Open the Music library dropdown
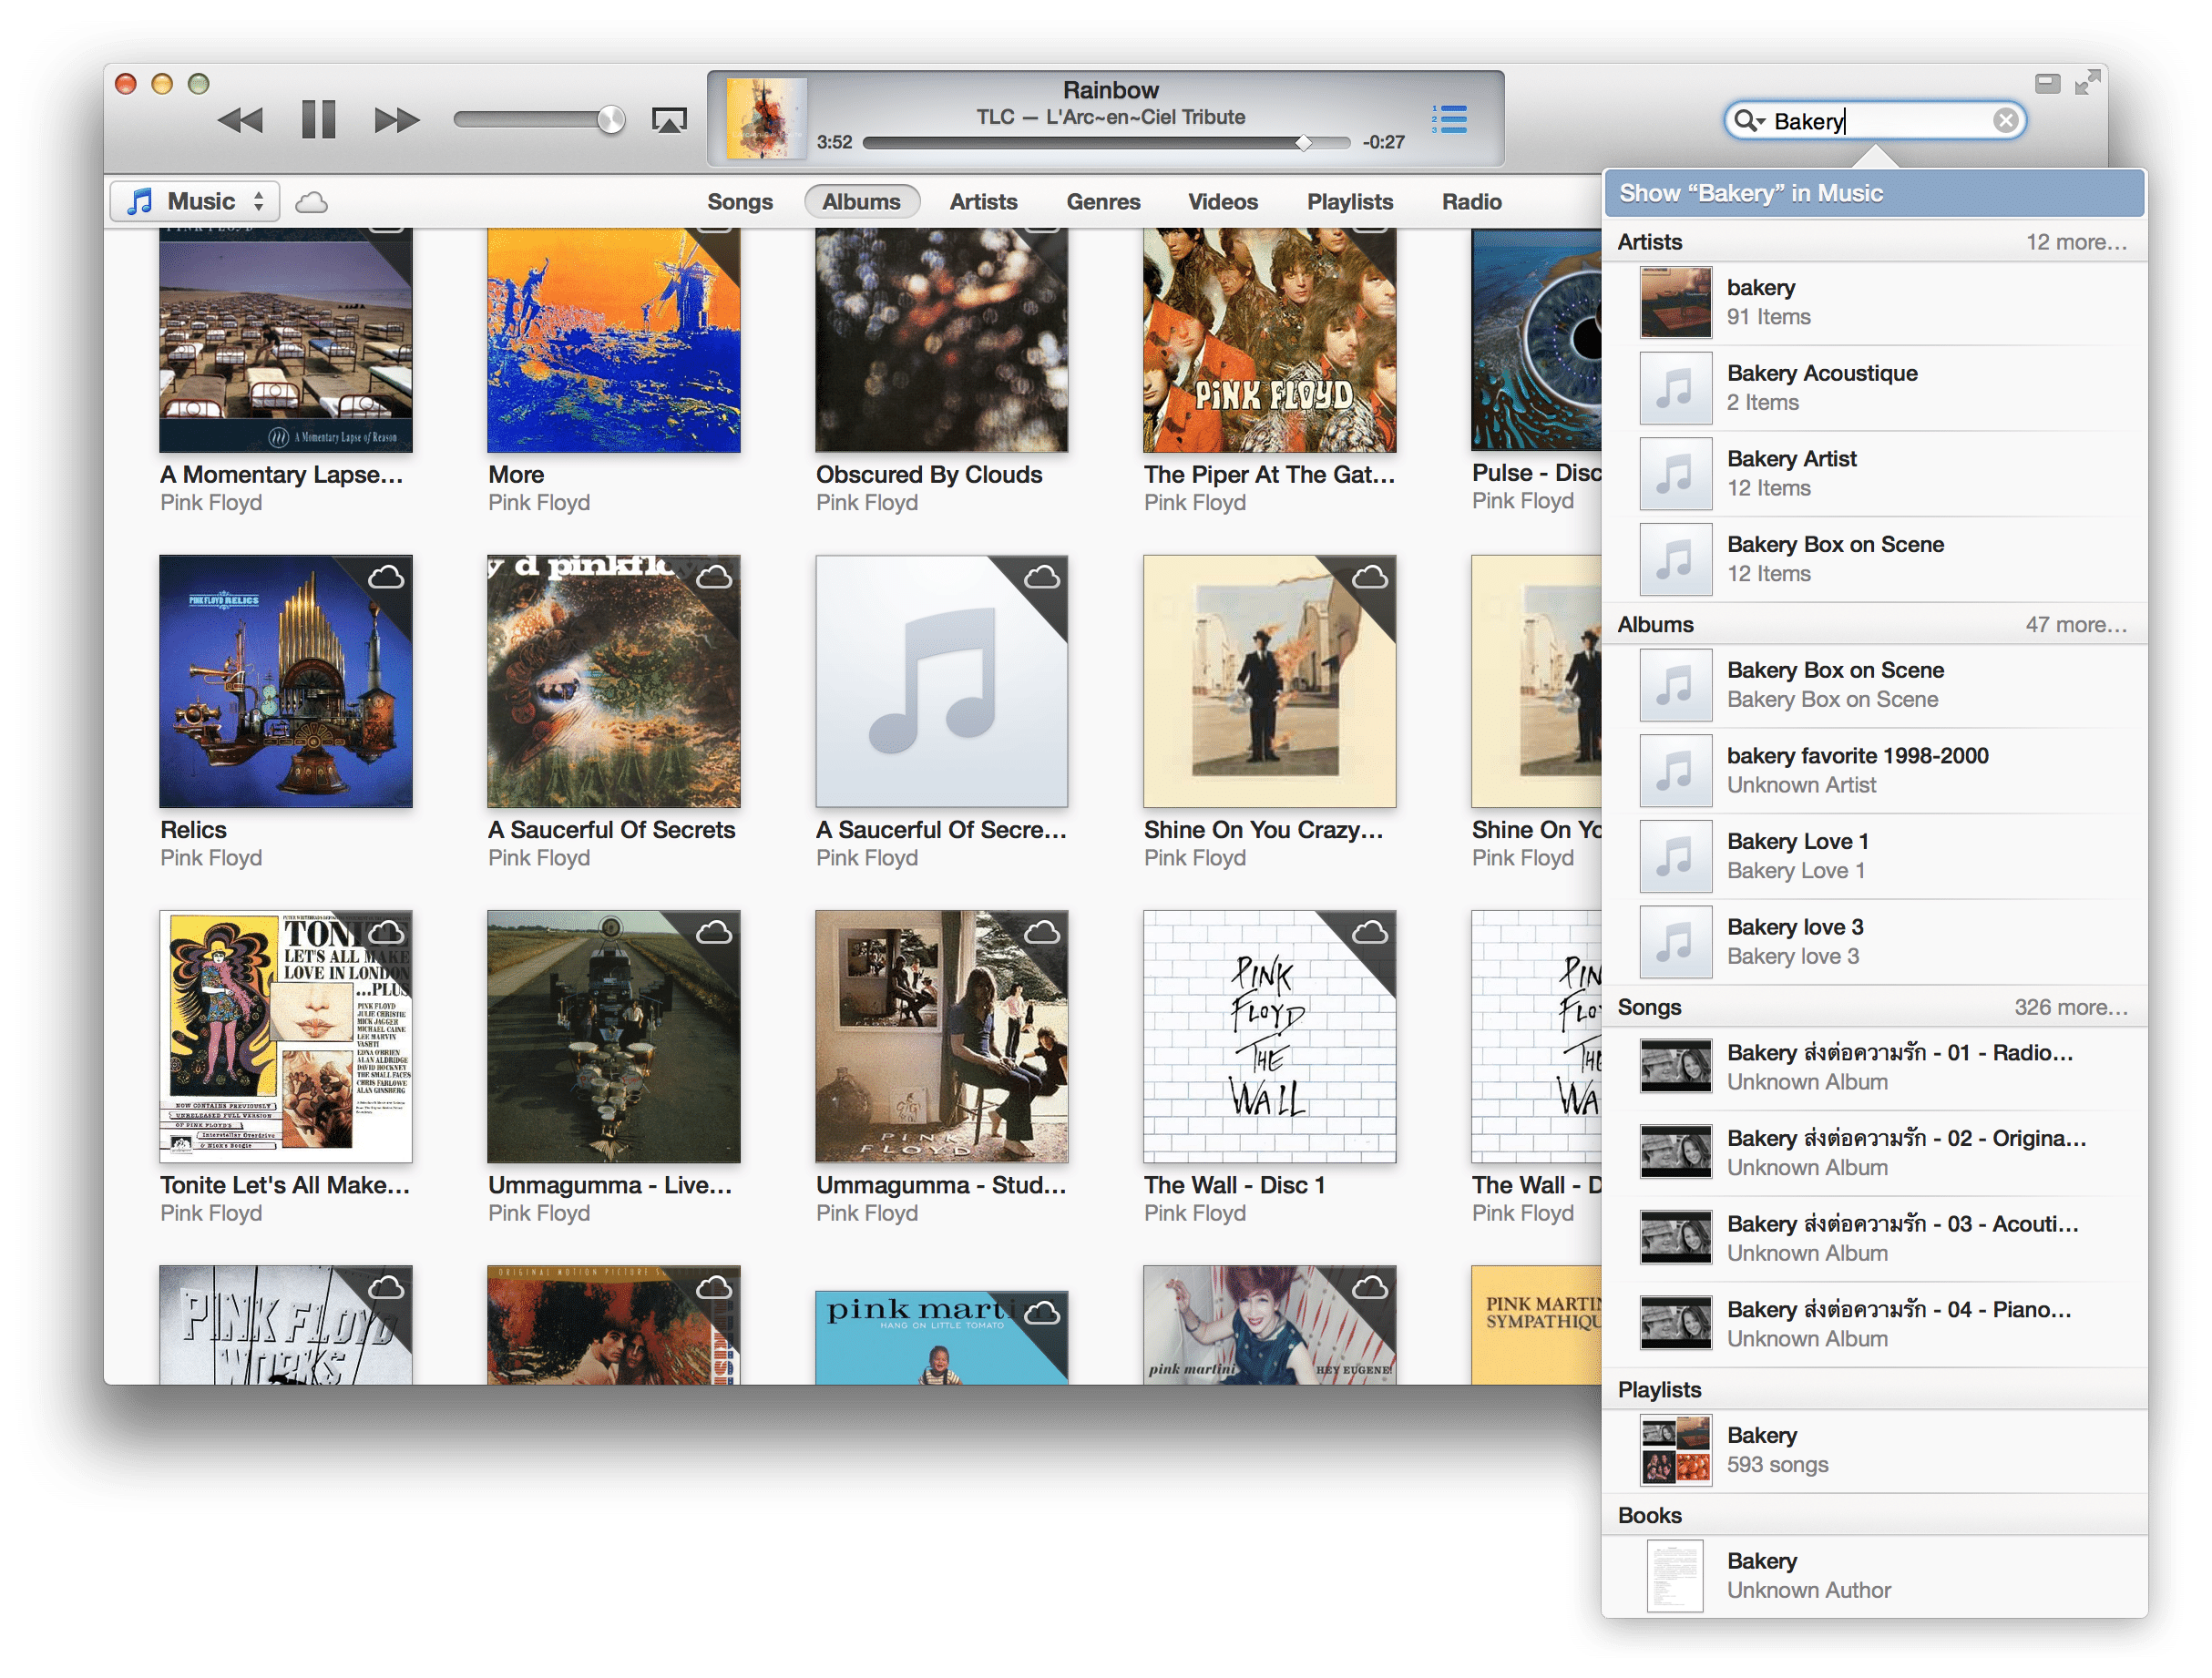This screenshot has width=2212, height=1678. point(195,201)
